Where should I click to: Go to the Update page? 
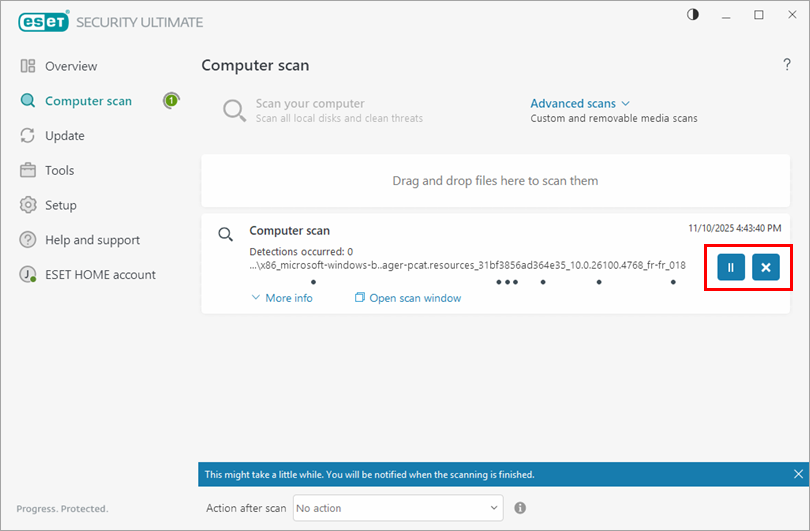(x=64, y=136)
